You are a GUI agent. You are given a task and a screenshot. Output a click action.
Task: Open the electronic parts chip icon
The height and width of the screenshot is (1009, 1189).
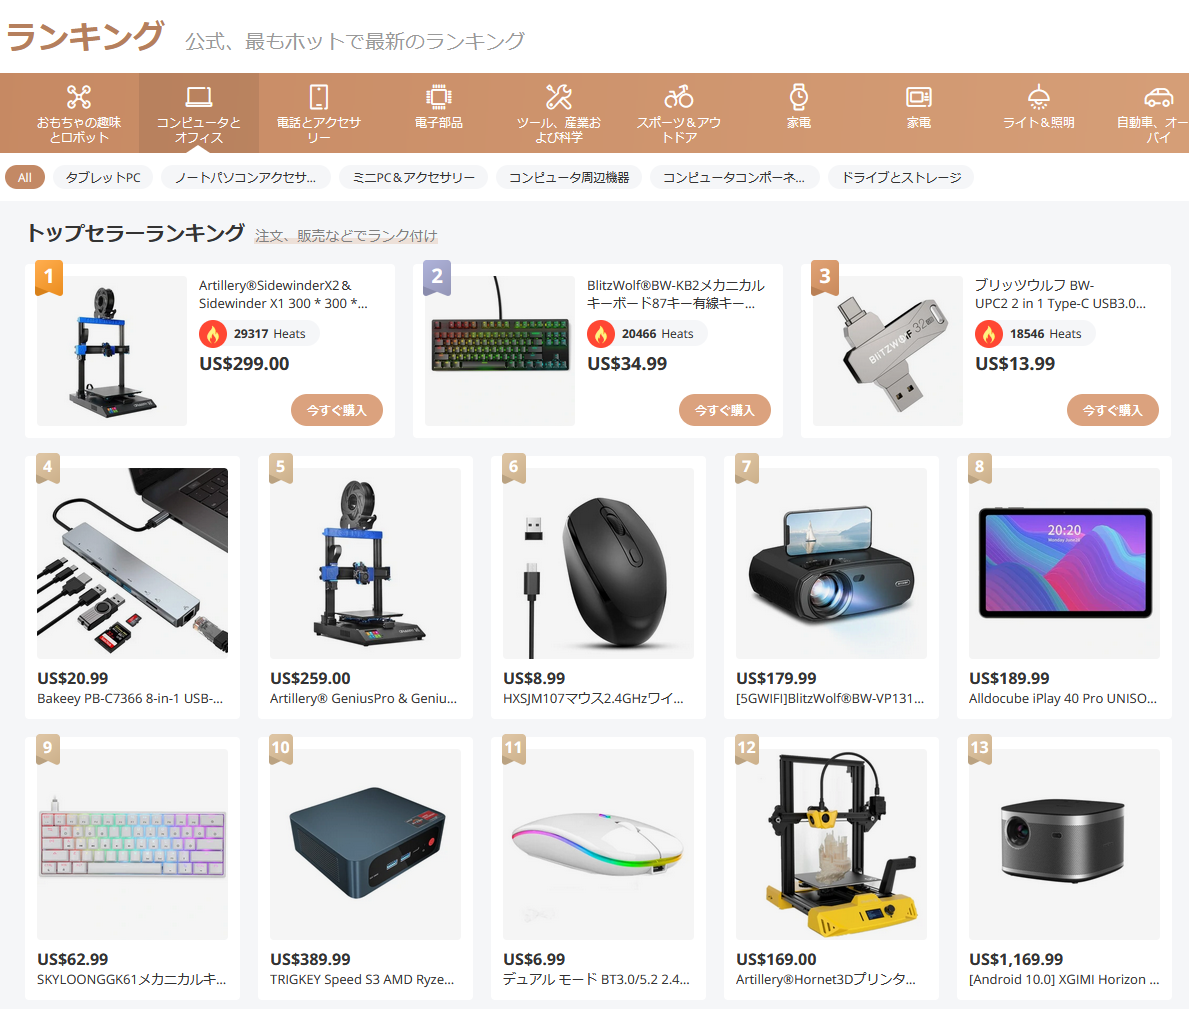point(438,97)
